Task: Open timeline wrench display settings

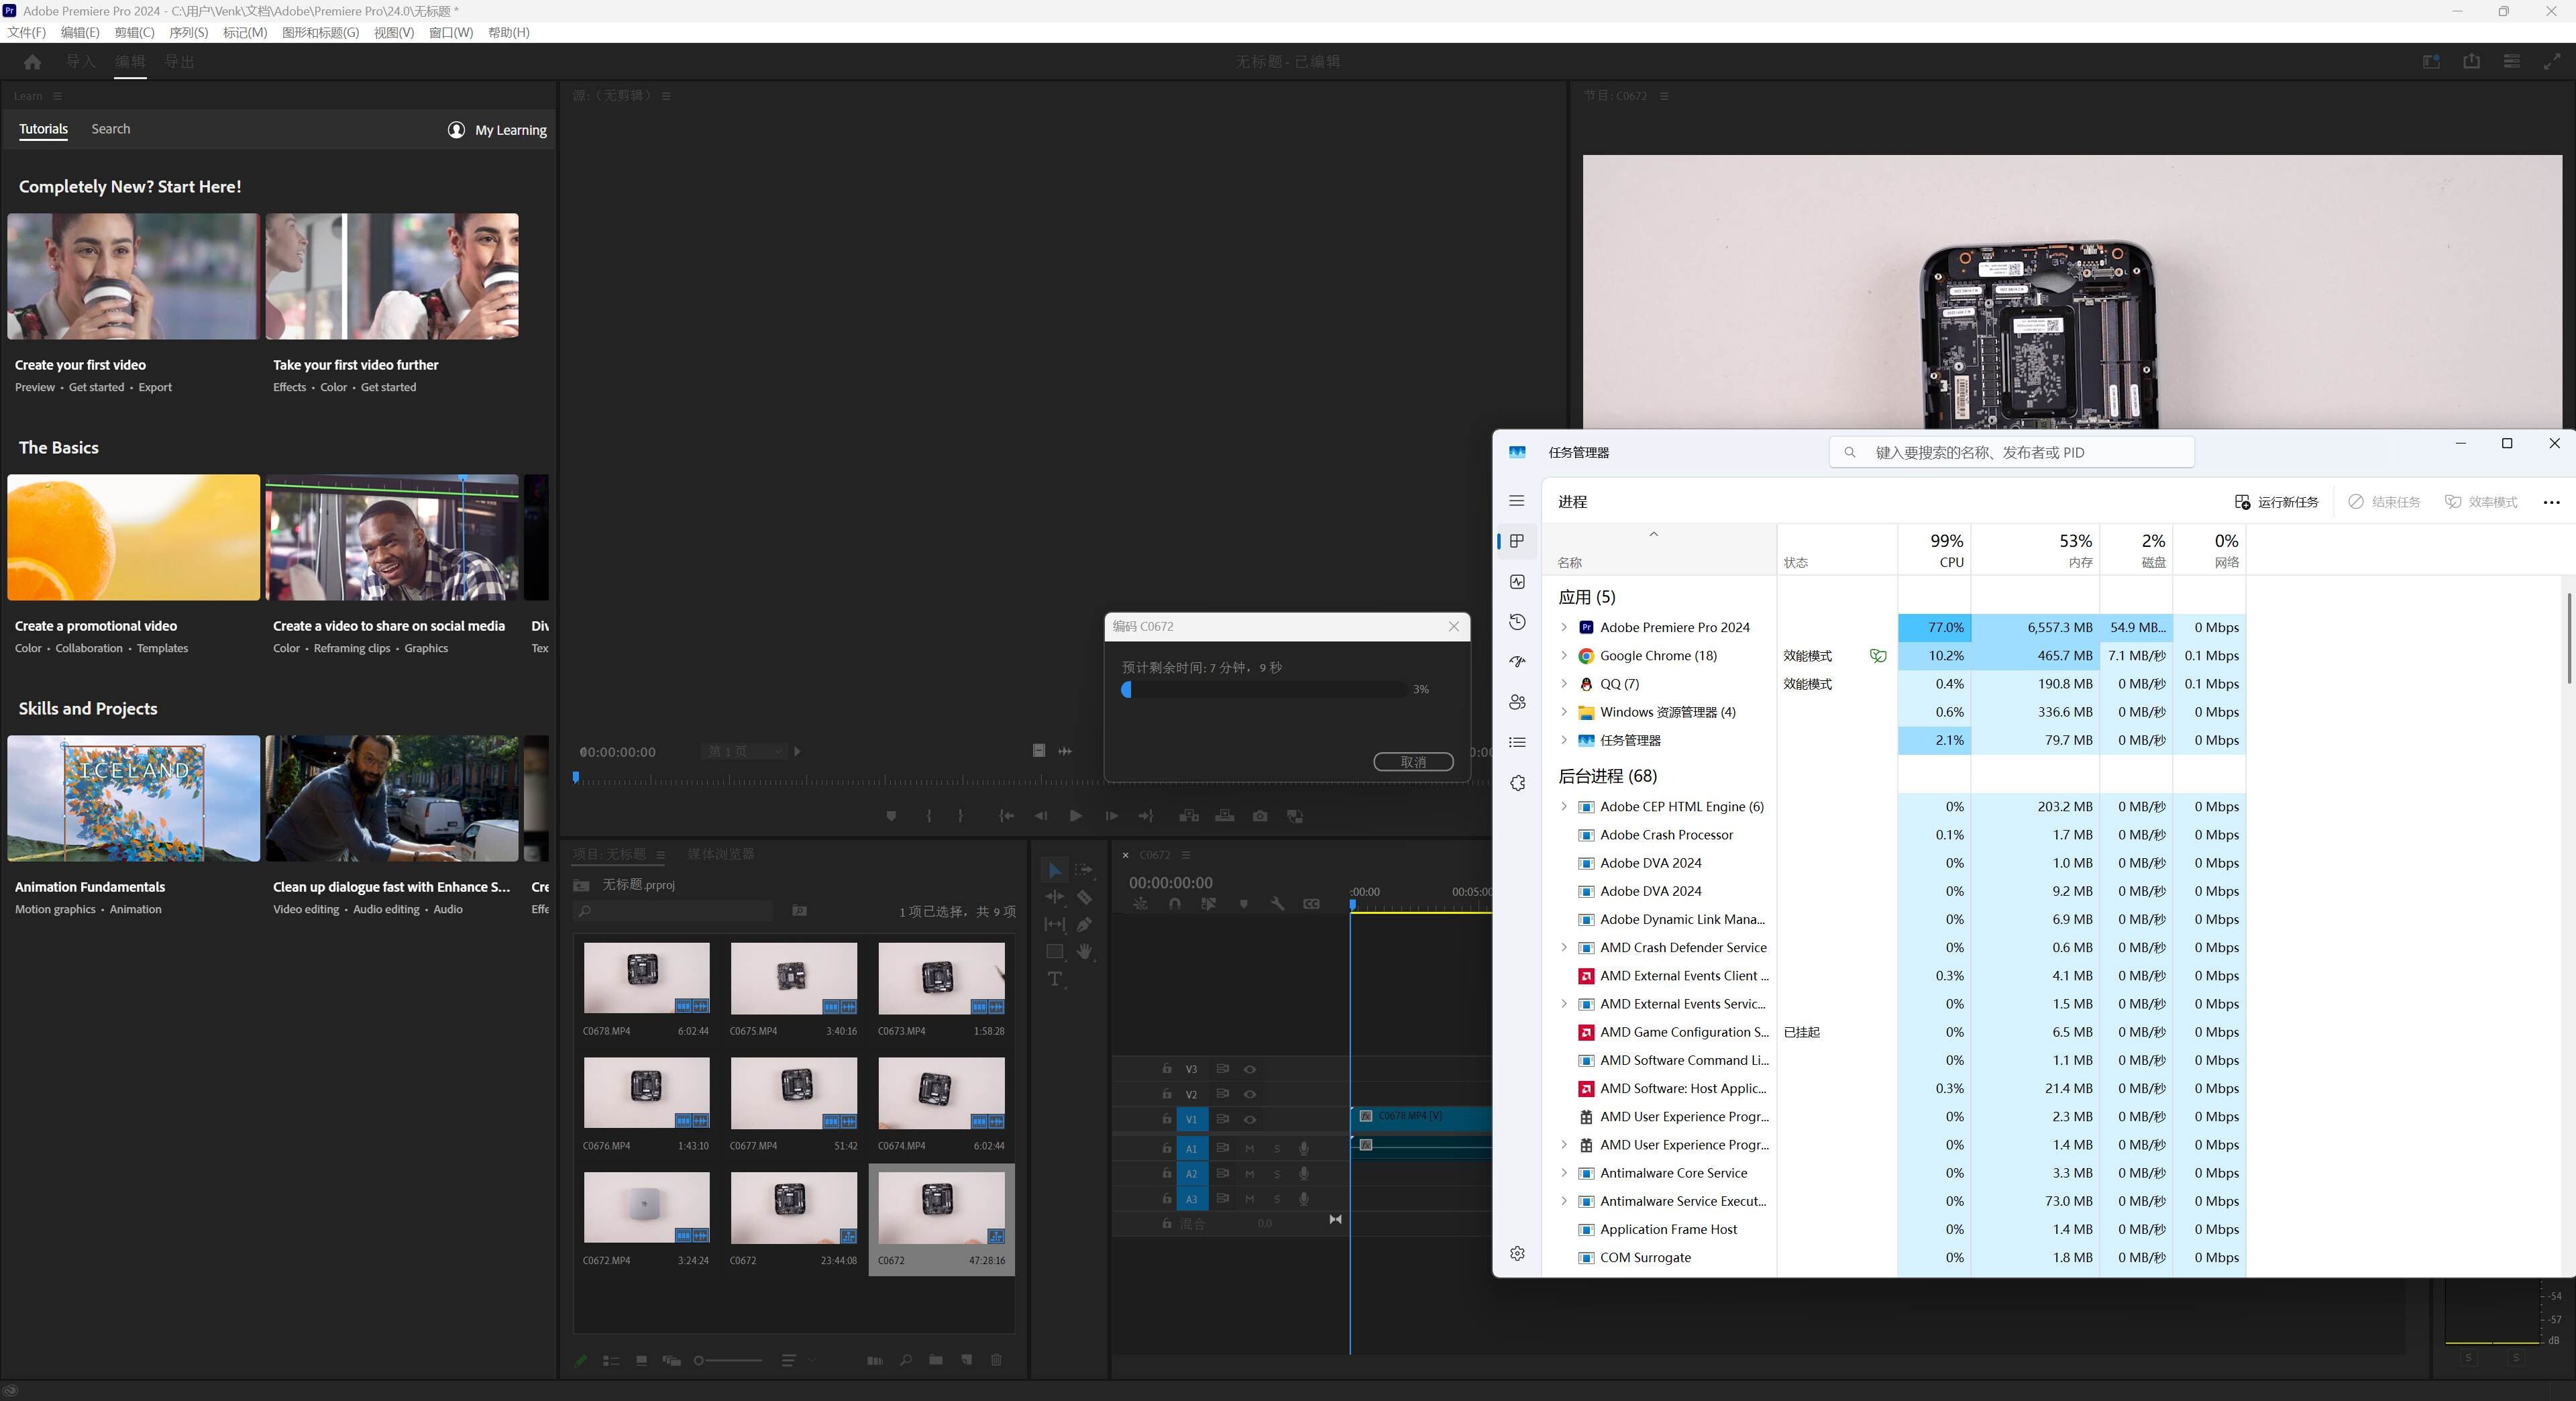Action: click(1277, 904)
